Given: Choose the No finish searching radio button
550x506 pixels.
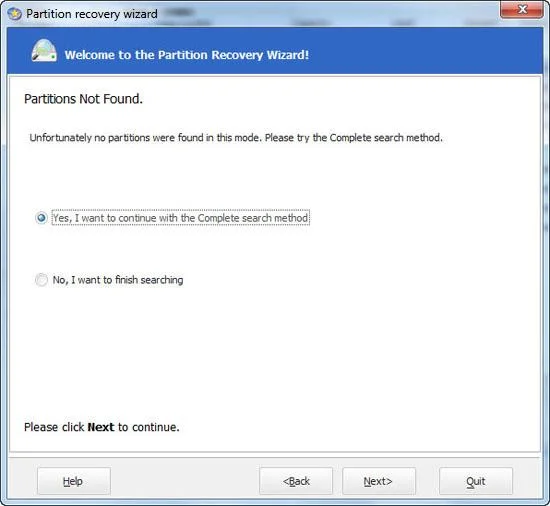Looking at the screenshot, I should point(41,279).
